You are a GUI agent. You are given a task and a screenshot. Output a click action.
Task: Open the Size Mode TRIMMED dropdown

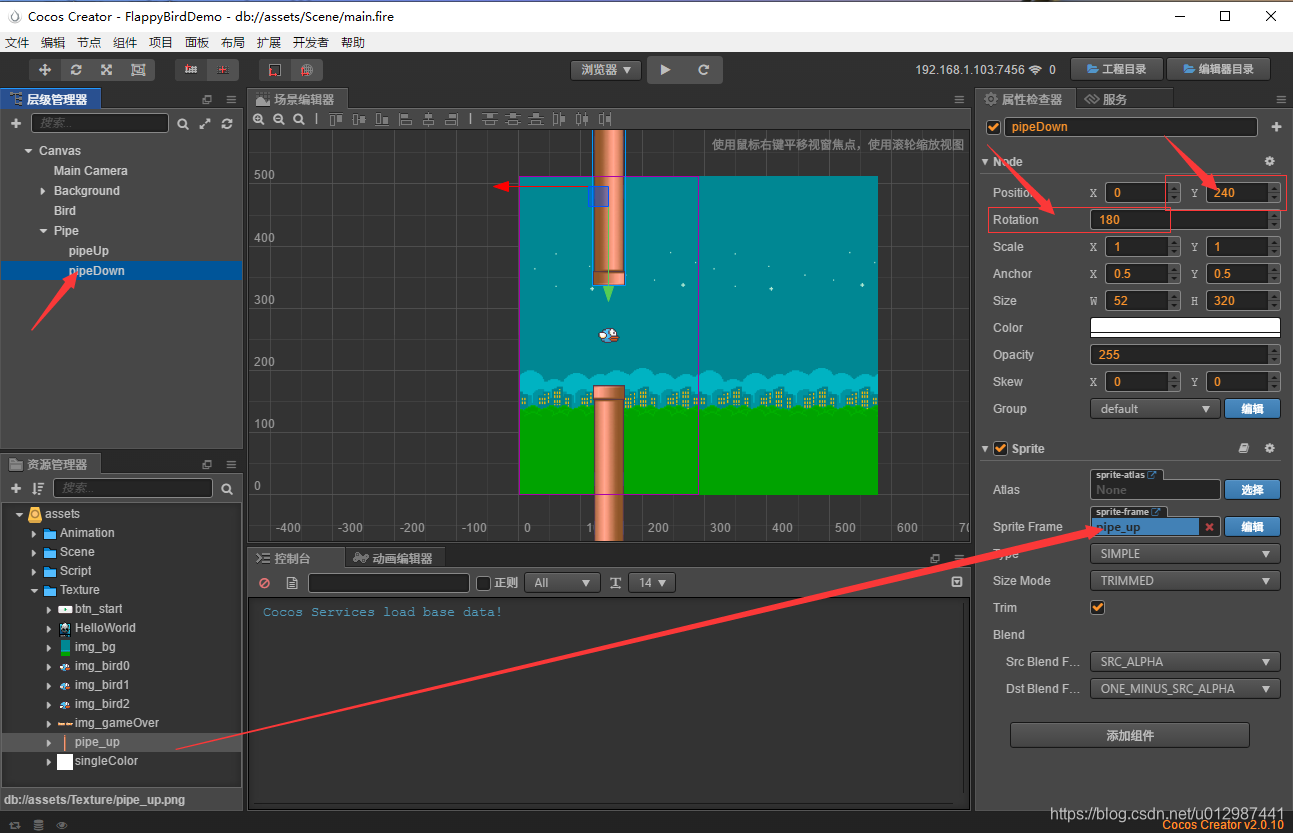click(1185, 580)
